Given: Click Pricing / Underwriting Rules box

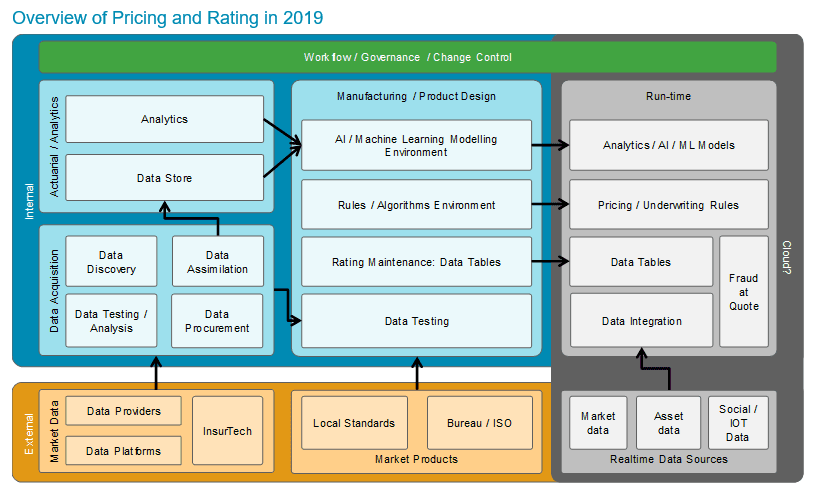Looking at the screenshot, I should (668, 205).
